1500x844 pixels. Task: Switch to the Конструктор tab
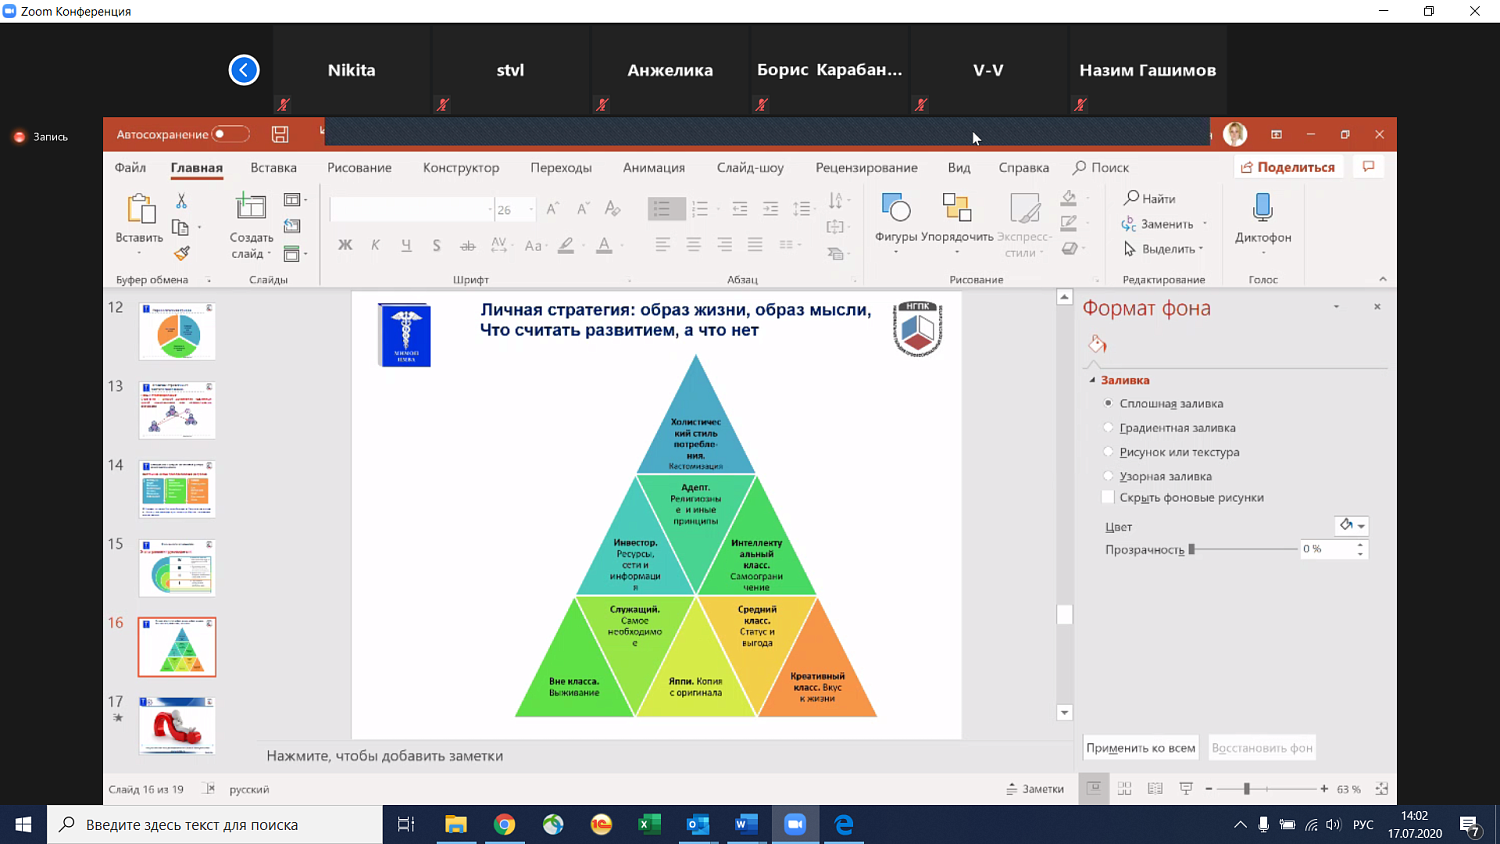[x=461, y=167]
